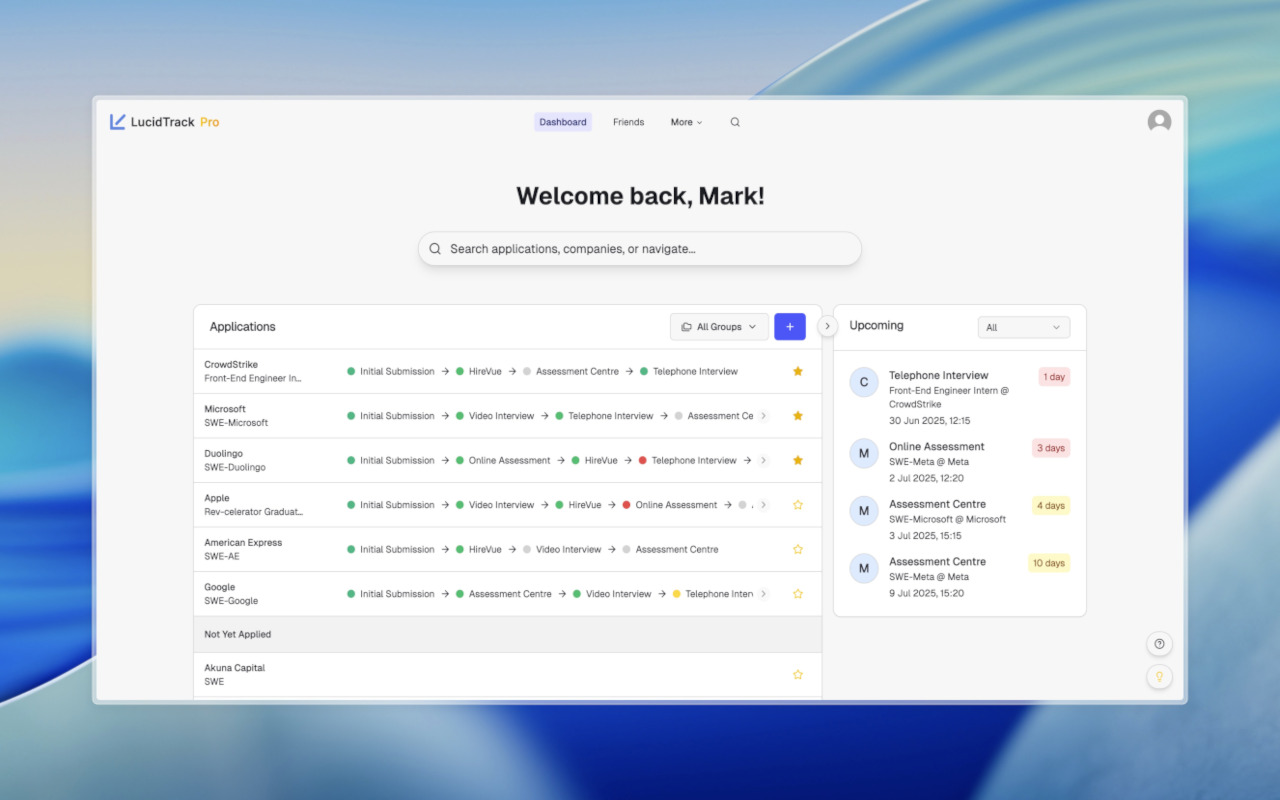Expand Microsoft's remaining interview stages chevron

click(763, 415)
